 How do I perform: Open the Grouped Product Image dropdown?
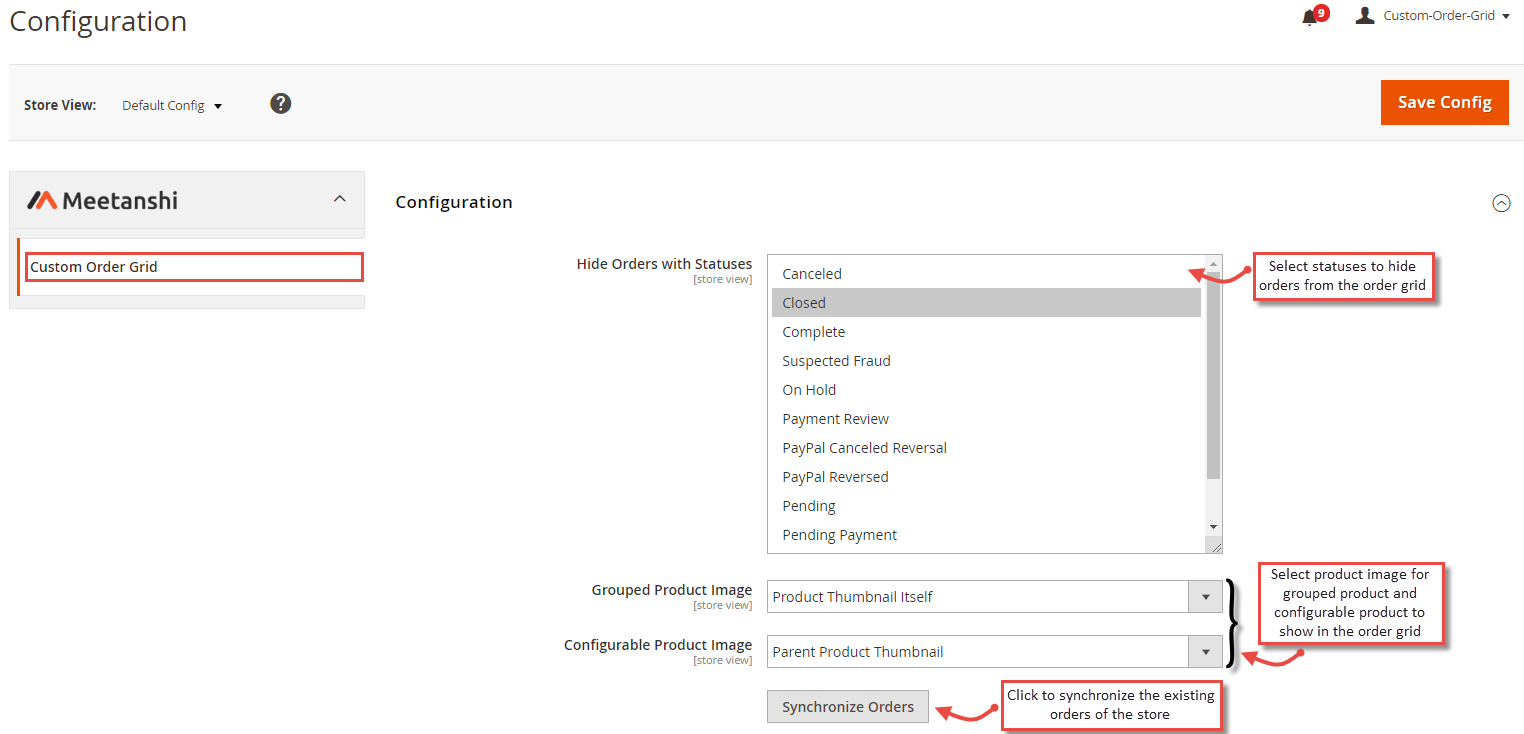click(x=1205, y=596)
